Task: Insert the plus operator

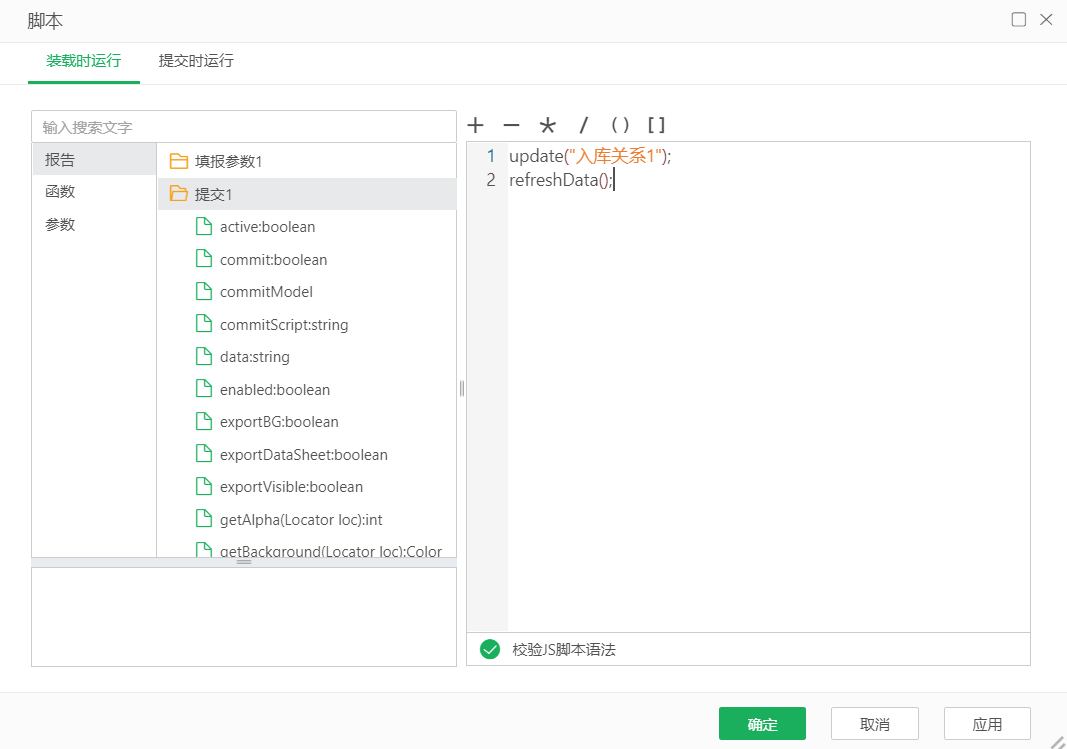Action: click(475, 125)
